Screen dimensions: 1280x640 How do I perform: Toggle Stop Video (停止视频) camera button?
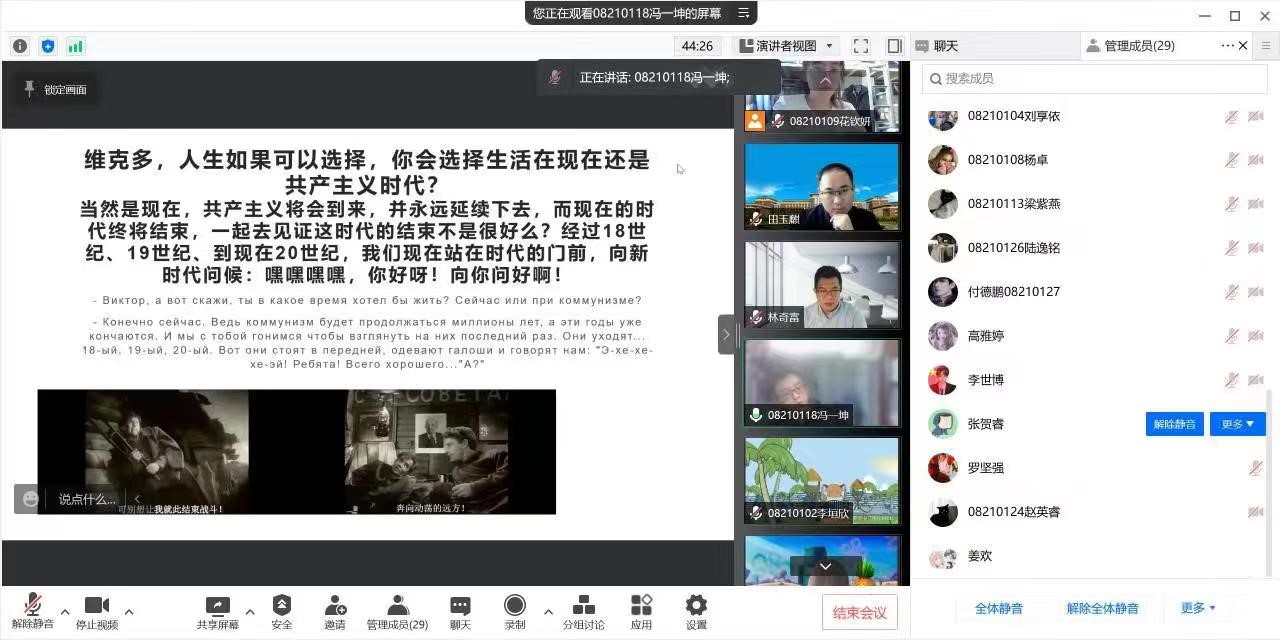[96, 606]
